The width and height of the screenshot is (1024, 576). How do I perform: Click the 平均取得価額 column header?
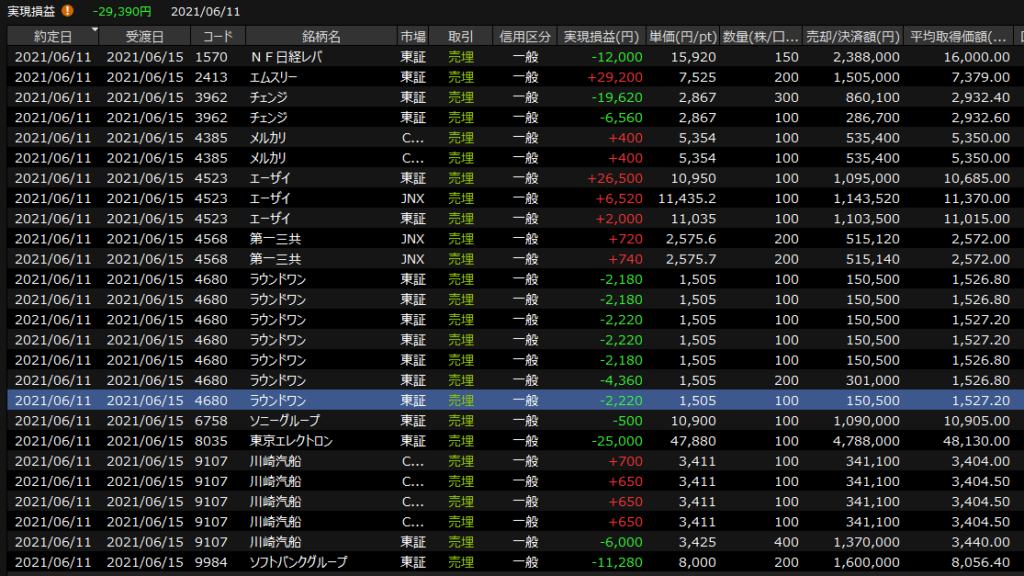point(959,36)
